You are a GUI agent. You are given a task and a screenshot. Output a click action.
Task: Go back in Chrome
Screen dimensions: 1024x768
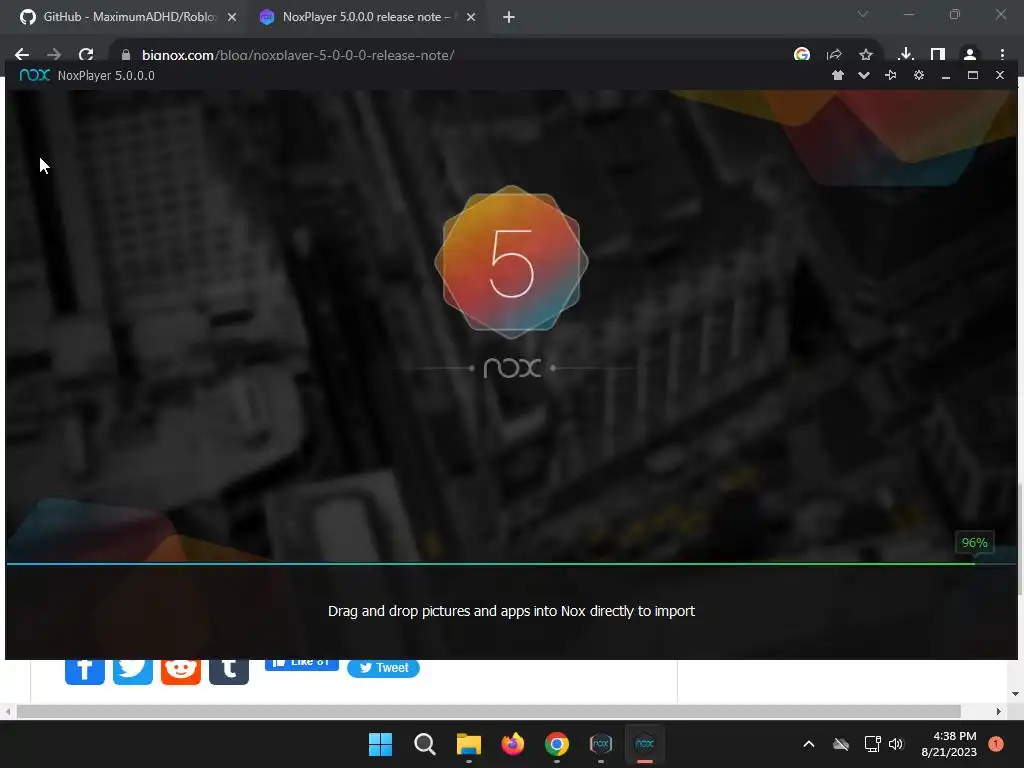(22, 55)
